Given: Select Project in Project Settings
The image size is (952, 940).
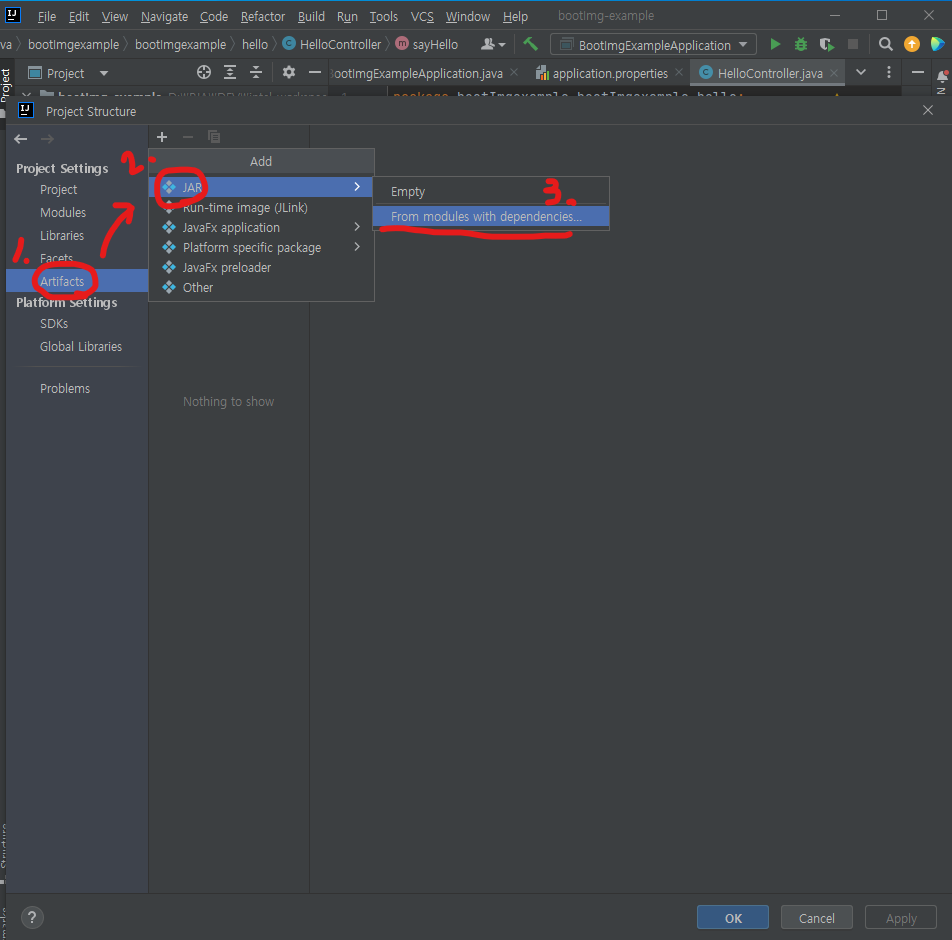Looking at the screenshot, I should (x=58, y=189).
